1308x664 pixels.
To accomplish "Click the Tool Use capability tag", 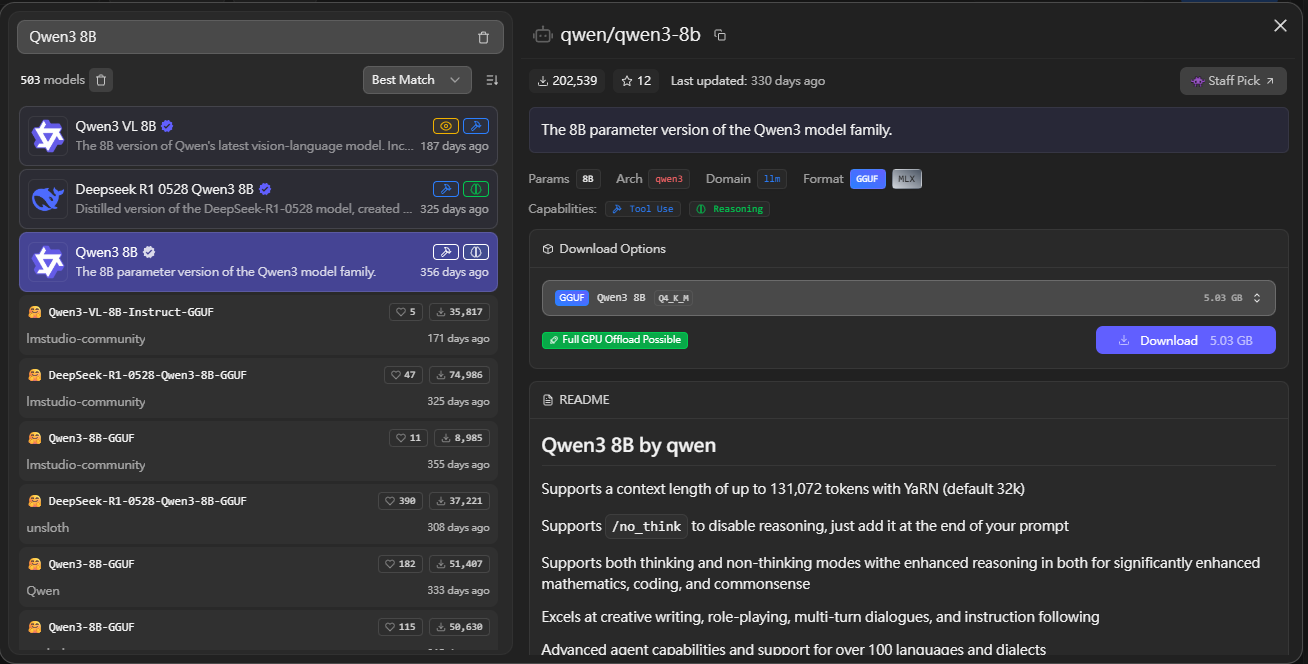I will pyautogui.click(x=643, y=209).
